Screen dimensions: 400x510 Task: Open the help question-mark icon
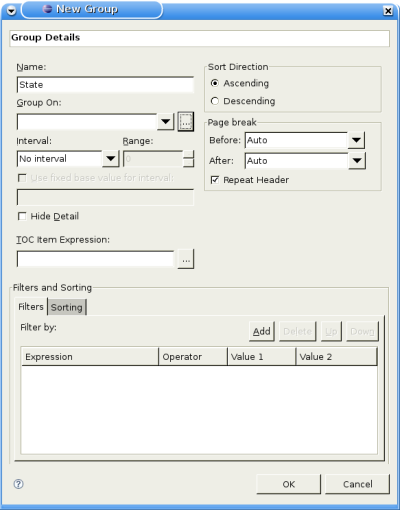[19, 484]
